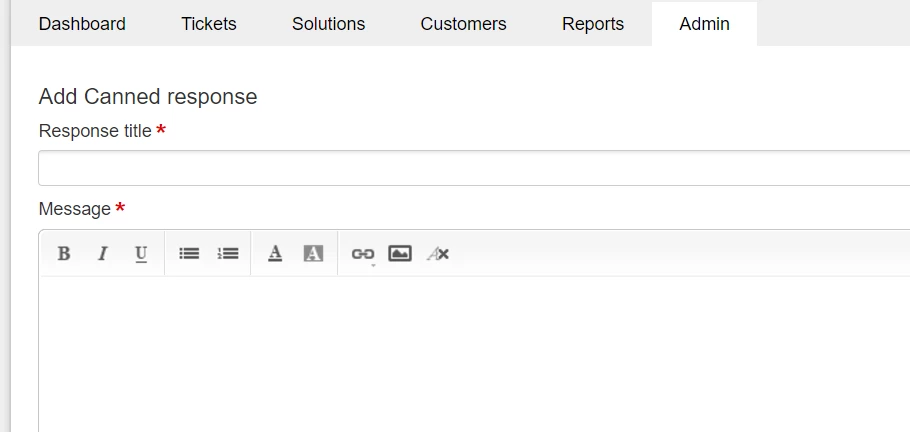Go to the Dashboard tab
The height and width of the screenshot is (432, 910).
pyautogui.click(x=82, y=24)
